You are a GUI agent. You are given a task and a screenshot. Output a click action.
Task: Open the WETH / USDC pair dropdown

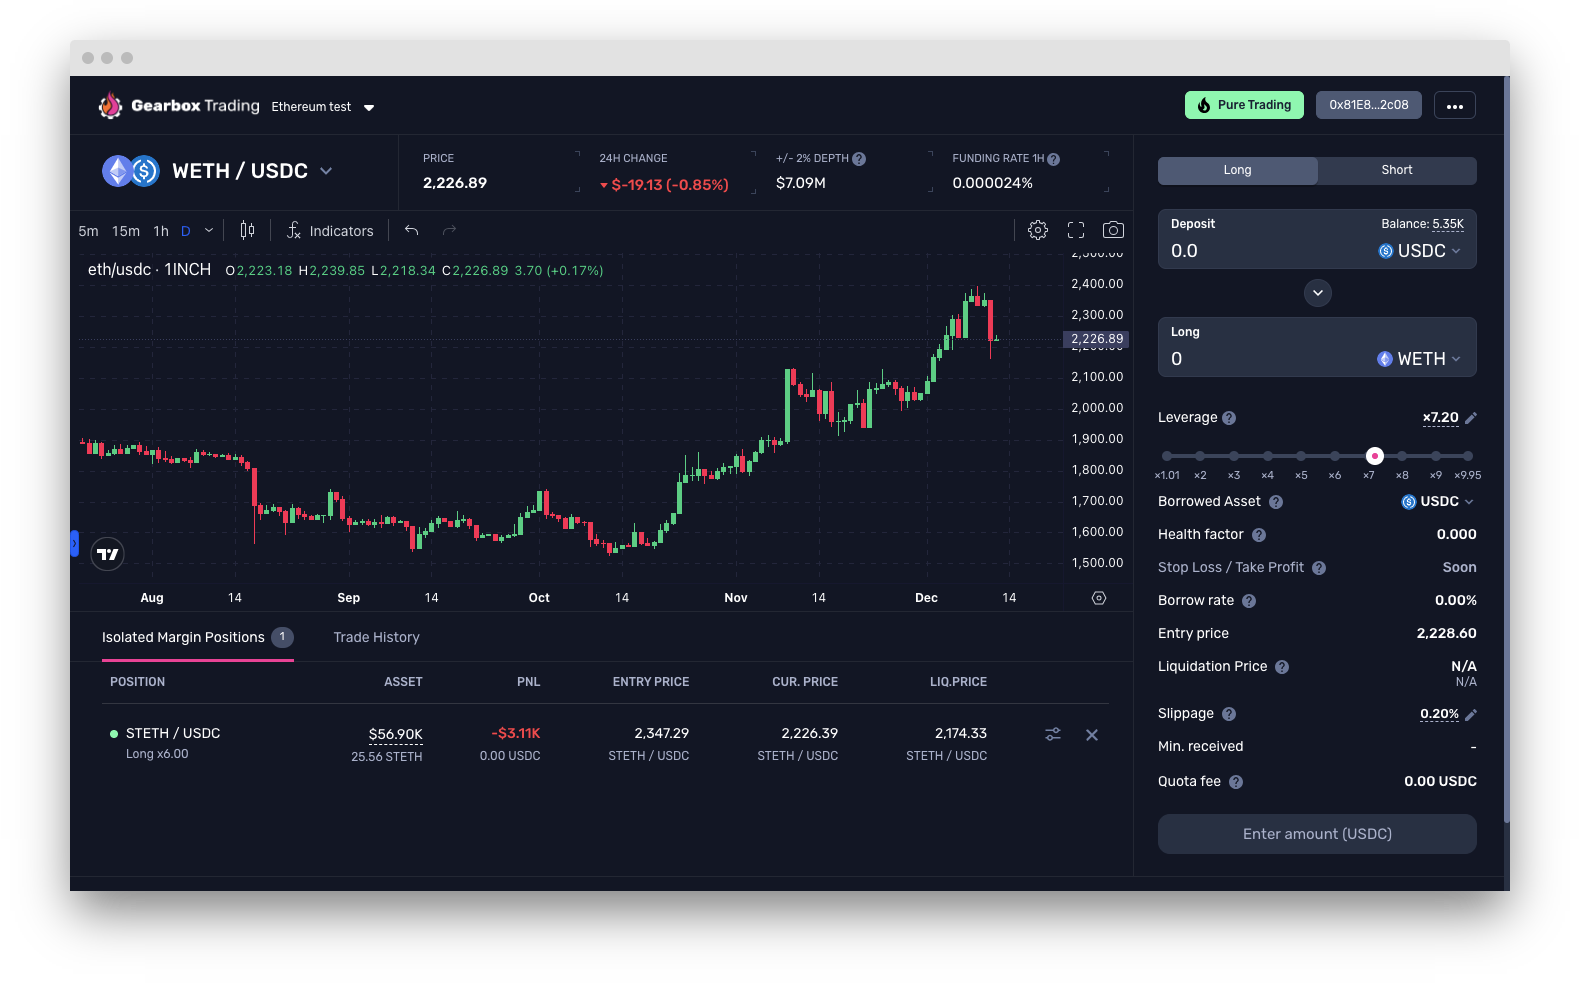click(x=326, y=171)
